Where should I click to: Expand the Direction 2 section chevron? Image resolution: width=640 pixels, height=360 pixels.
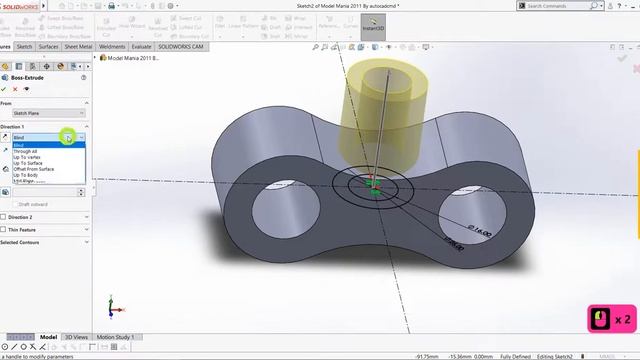coord(87,217)
